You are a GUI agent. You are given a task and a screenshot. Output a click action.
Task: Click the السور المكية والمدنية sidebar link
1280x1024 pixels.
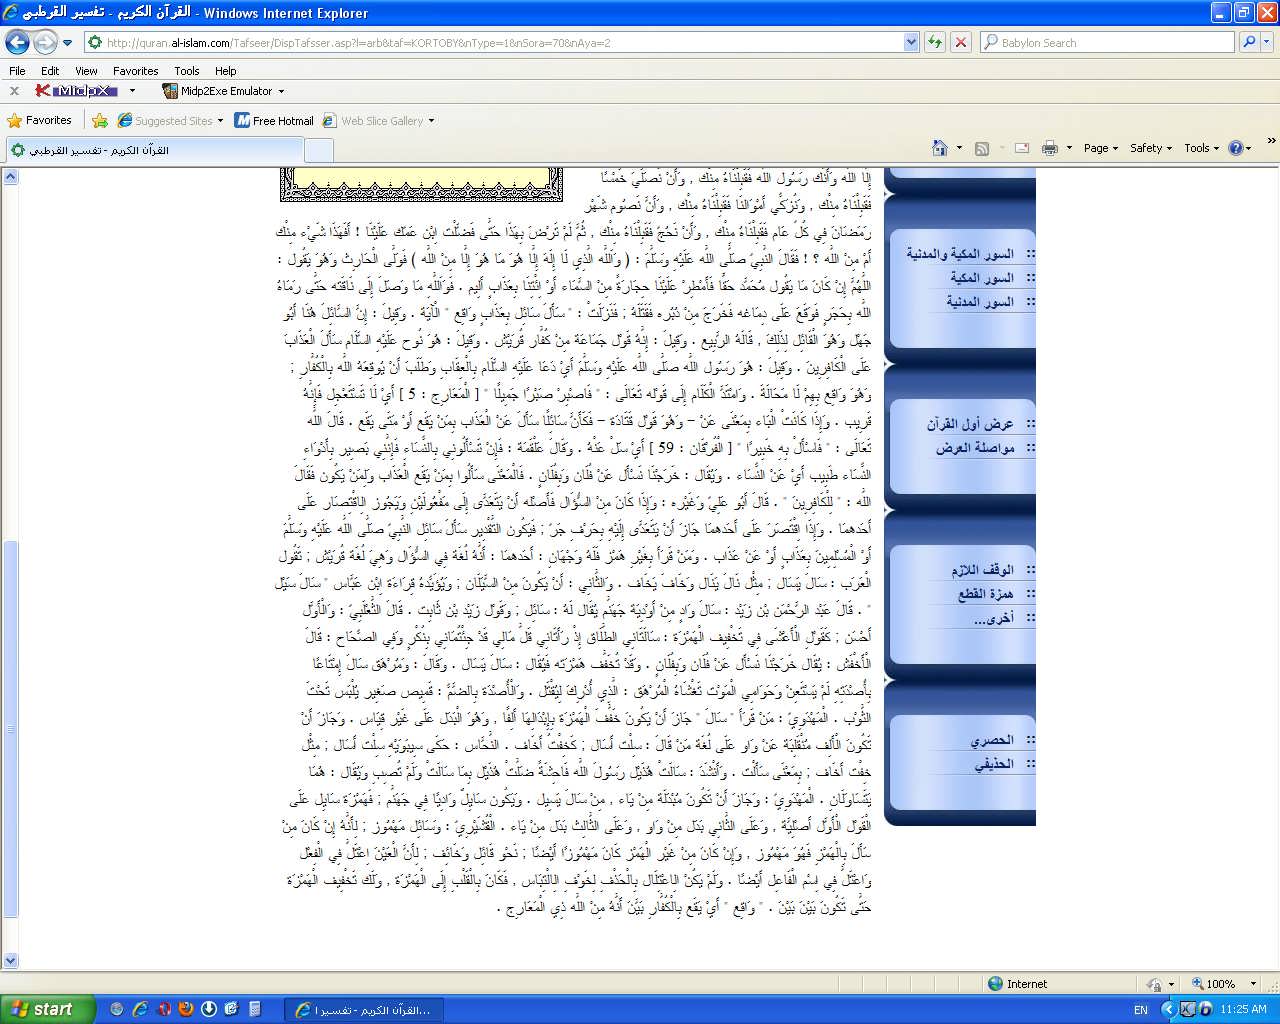[x=959, y=254]
